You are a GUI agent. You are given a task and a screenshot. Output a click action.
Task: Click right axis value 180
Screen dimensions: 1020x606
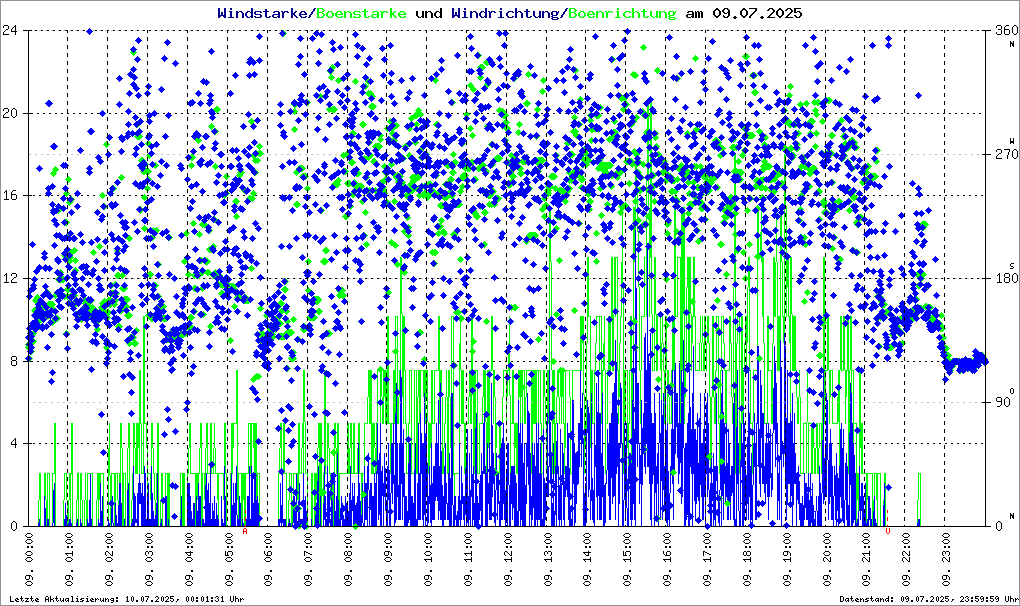[1006, 278]
